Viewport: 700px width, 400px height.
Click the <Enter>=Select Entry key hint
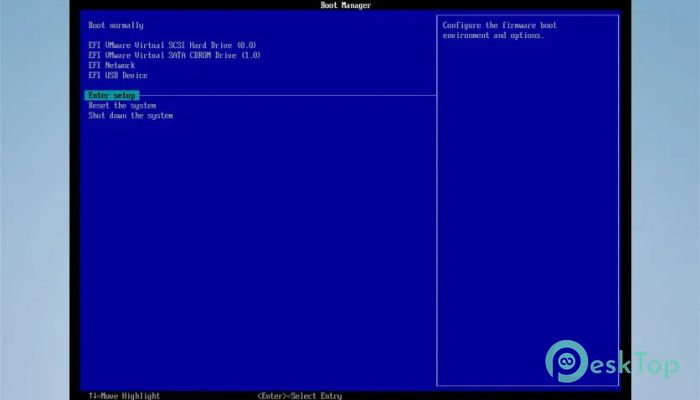pyautogui.click(x=300, y=396)
